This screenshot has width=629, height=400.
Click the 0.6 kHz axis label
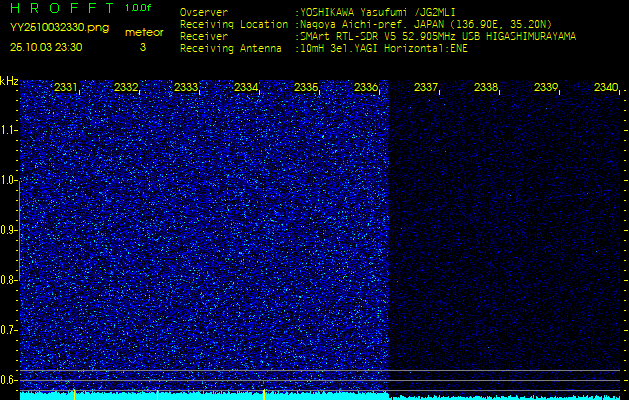tap(8, 380)
